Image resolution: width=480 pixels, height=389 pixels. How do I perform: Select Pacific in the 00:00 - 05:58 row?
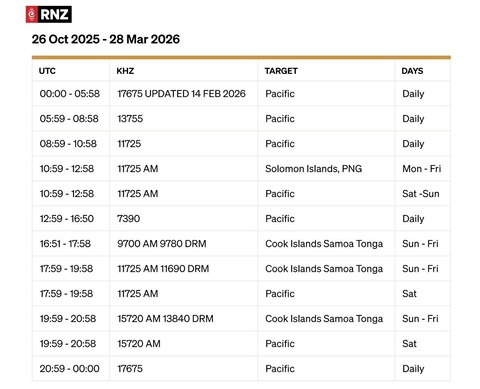click(280, 94)
